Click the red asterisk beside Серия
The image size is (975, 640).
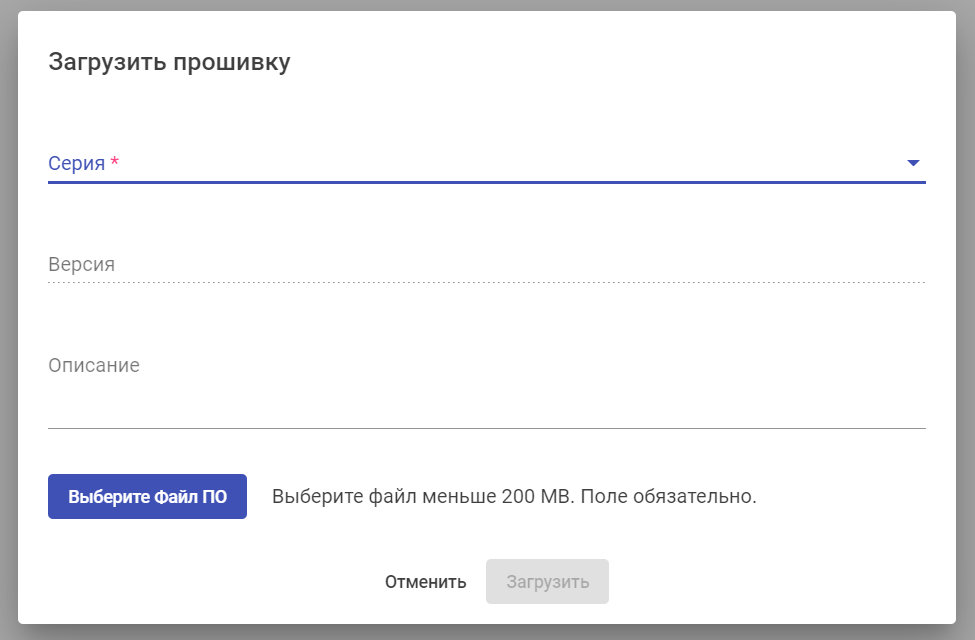[115, 163]
